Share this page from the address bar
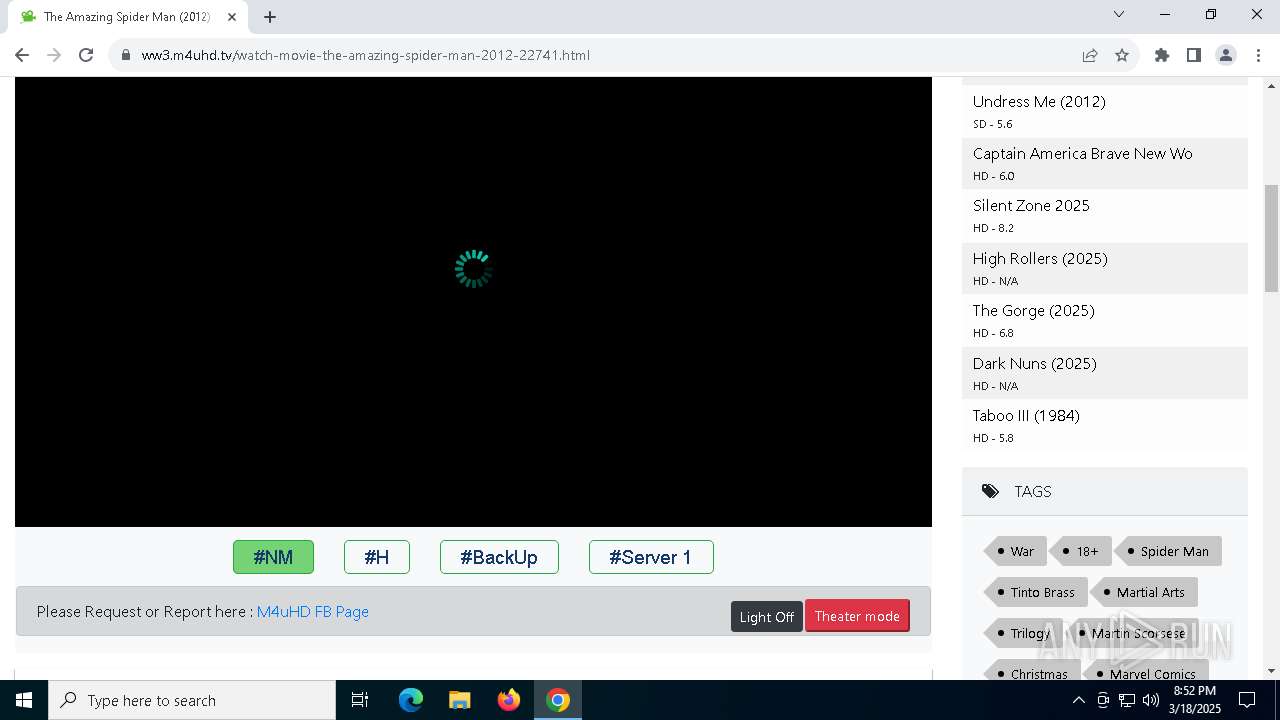Screen dimensions: 1280x720 tap(1090, 55)
